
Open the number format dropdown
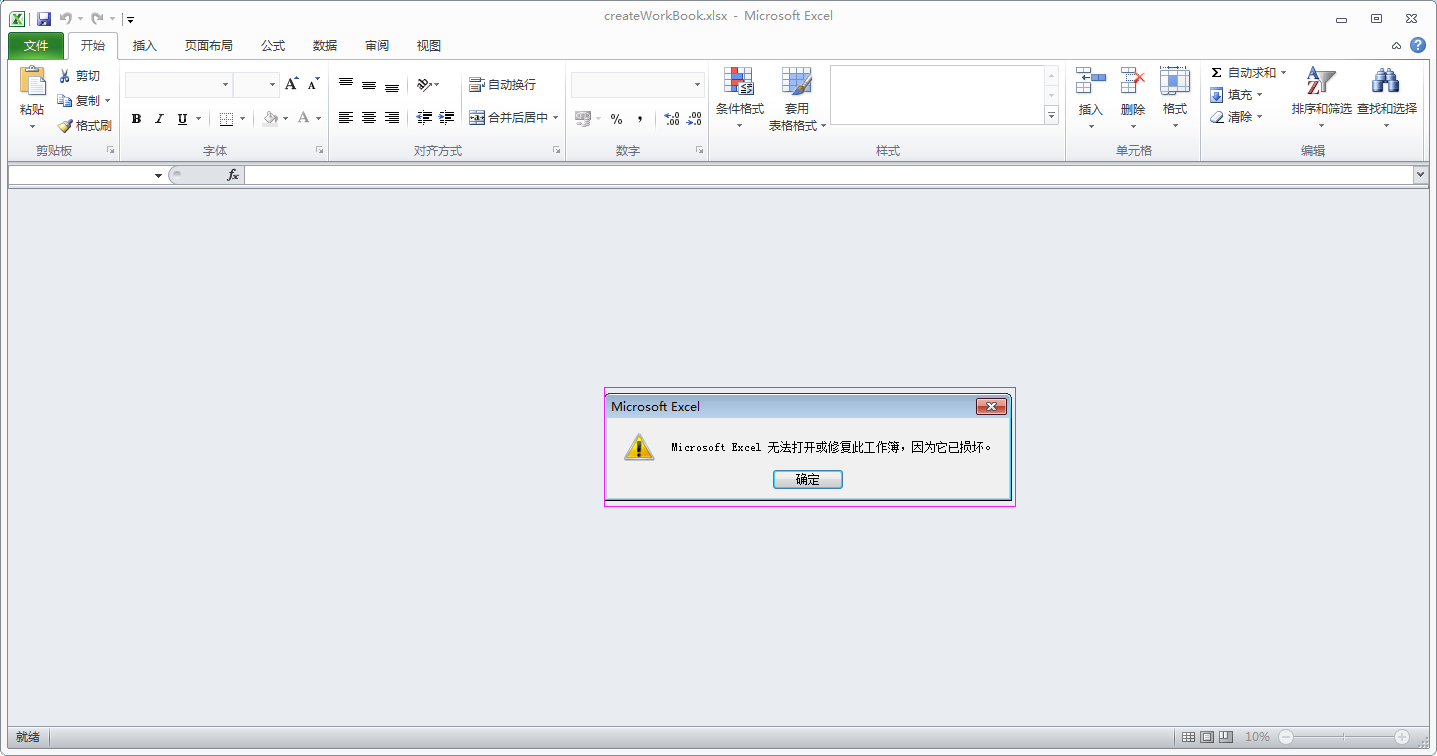point(698,85)
